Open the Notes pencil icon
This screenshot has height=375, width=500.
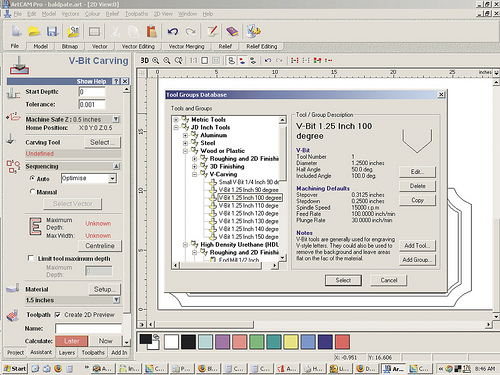tap(212, 31)
